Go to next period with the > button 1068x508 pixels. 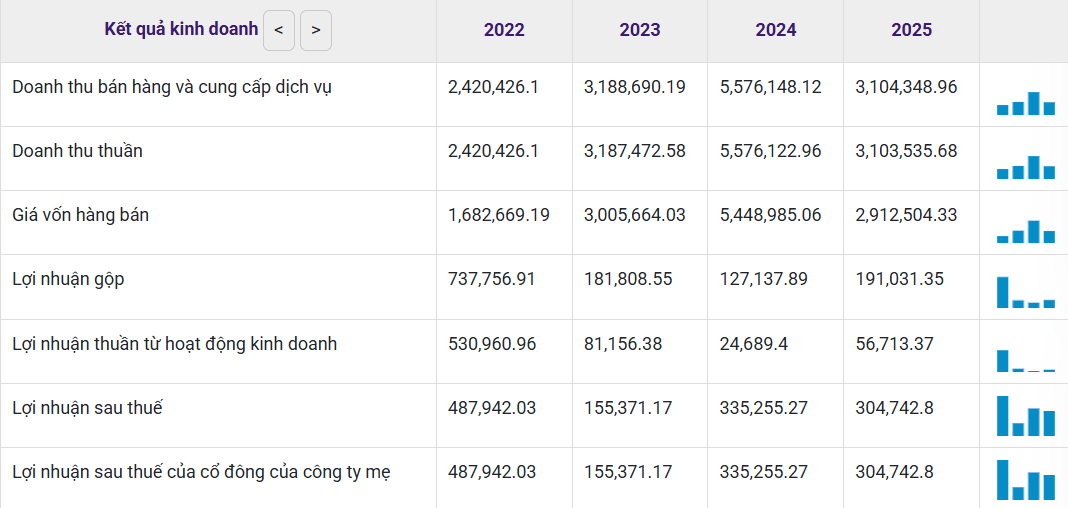pos(315,30)
